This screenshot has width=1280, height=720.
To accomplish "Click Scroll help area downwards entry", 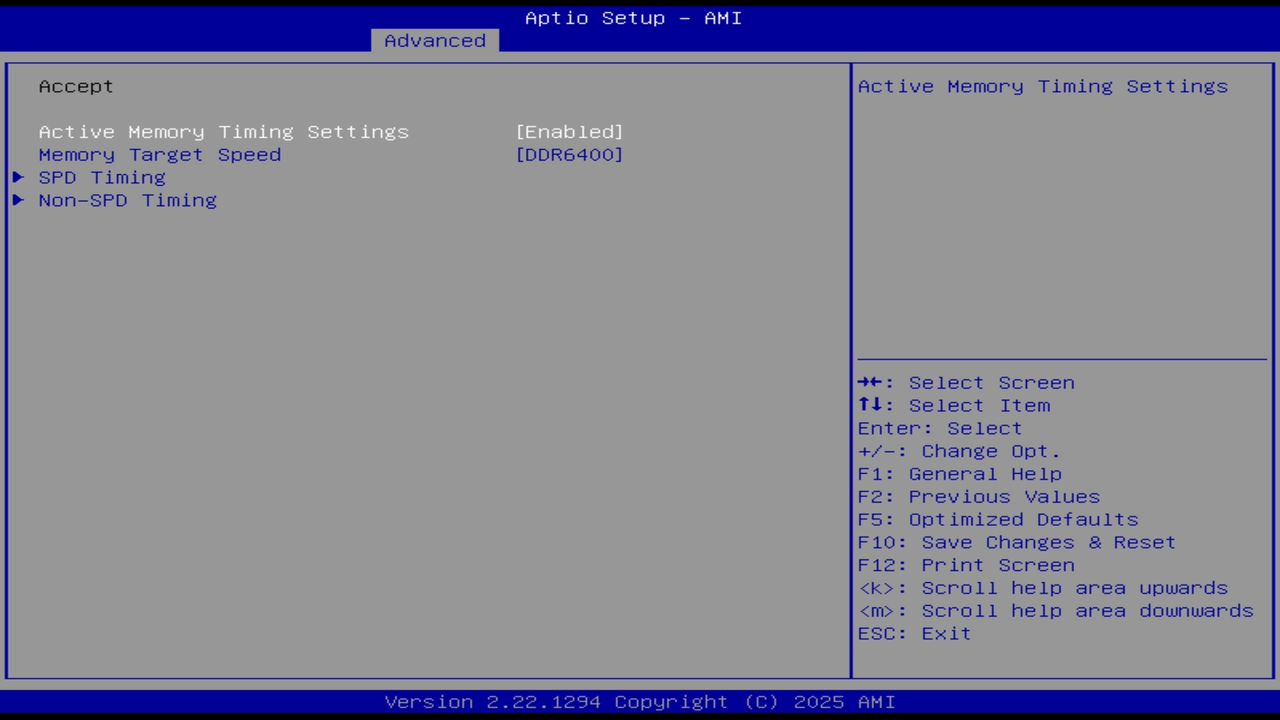I will coord(1055,610).
